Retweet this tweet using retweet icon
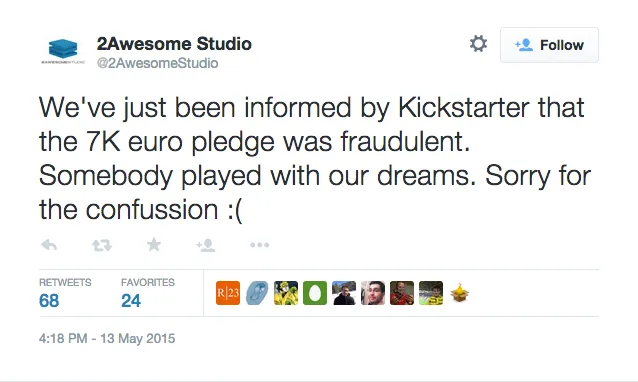 pos(101,245)
